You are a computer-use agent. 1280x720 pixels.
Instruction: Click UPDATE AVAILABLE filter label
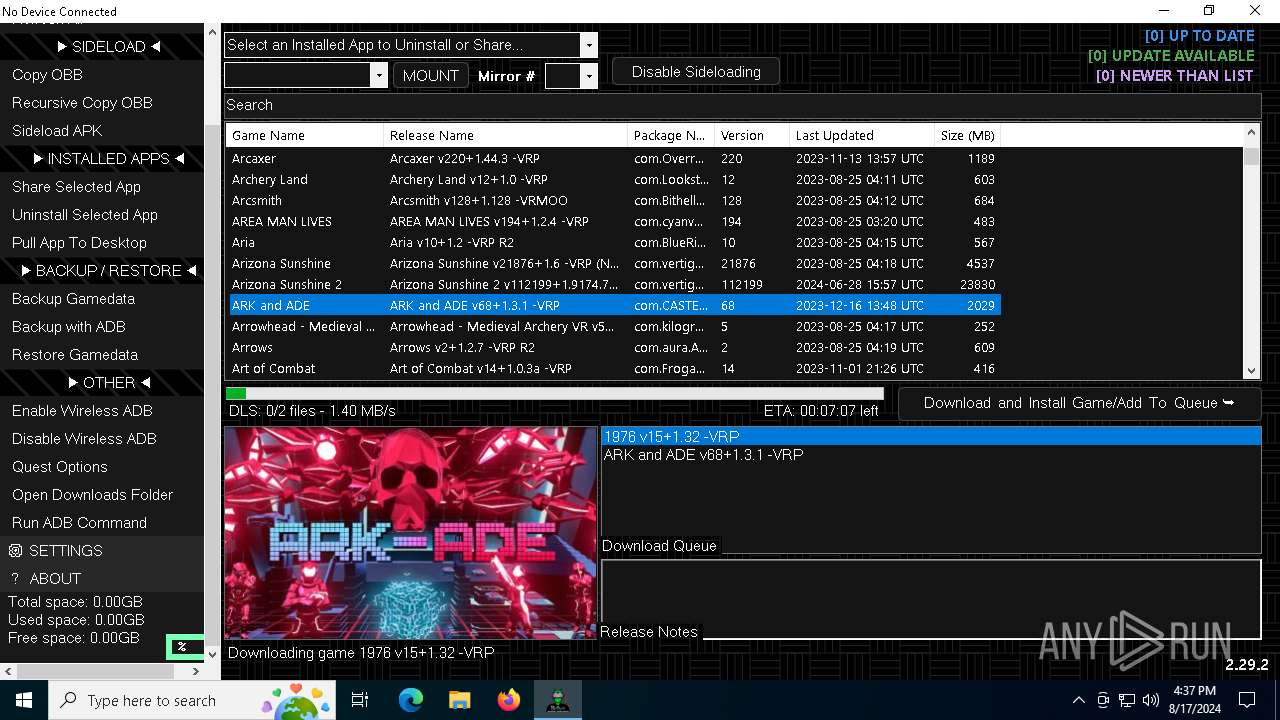(1171, 56)
